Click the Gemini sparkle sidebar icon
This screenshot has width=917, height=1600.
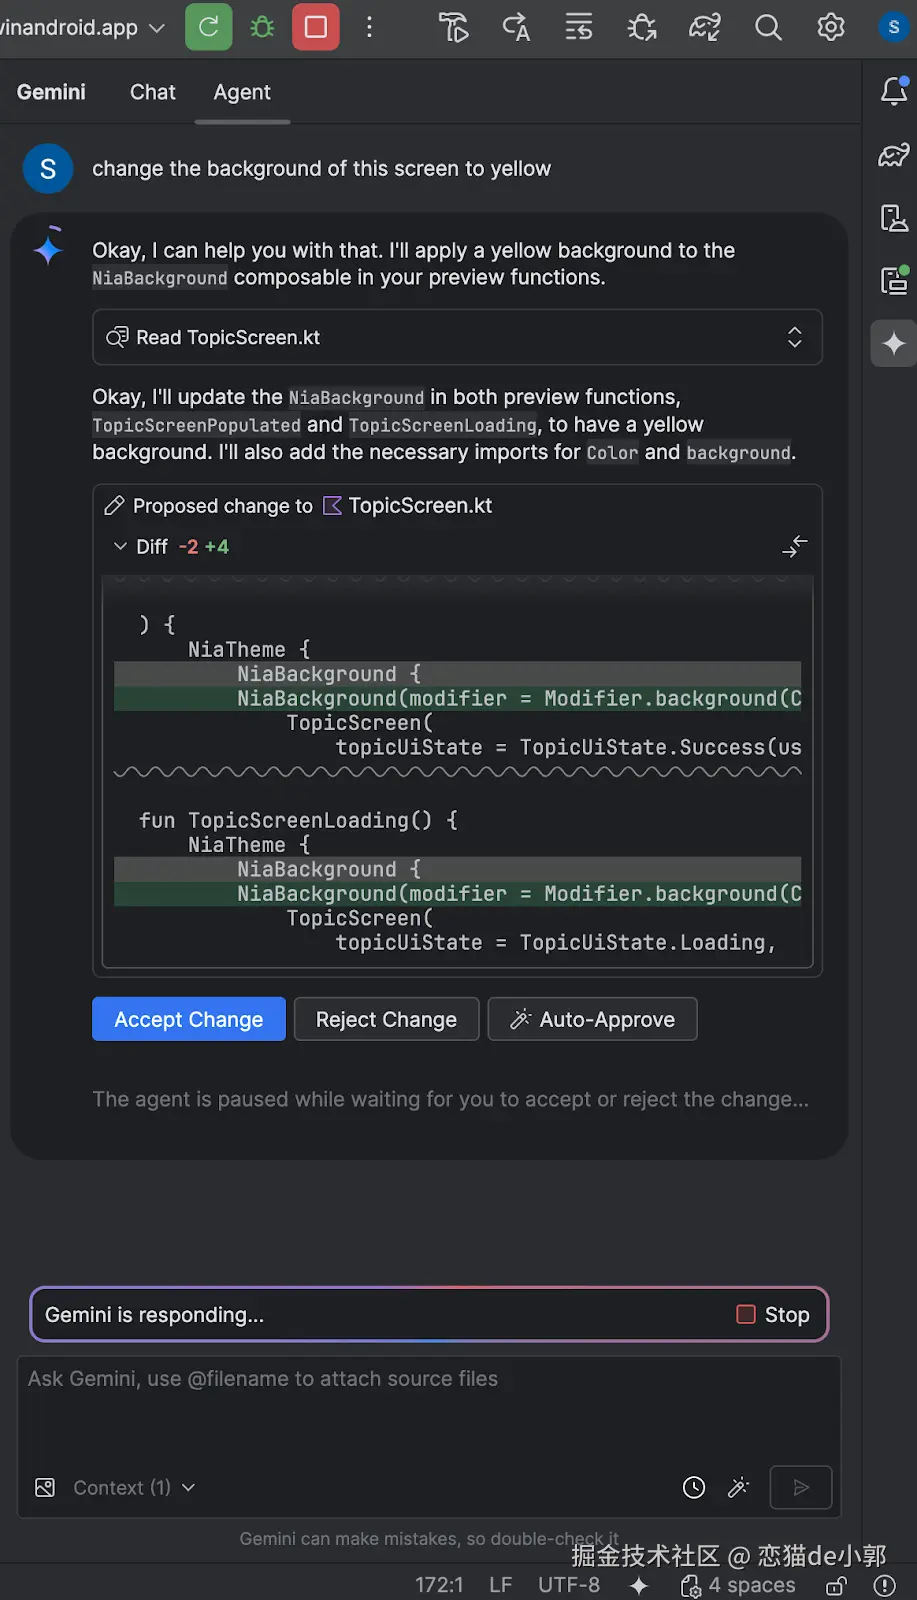point(894,344)
